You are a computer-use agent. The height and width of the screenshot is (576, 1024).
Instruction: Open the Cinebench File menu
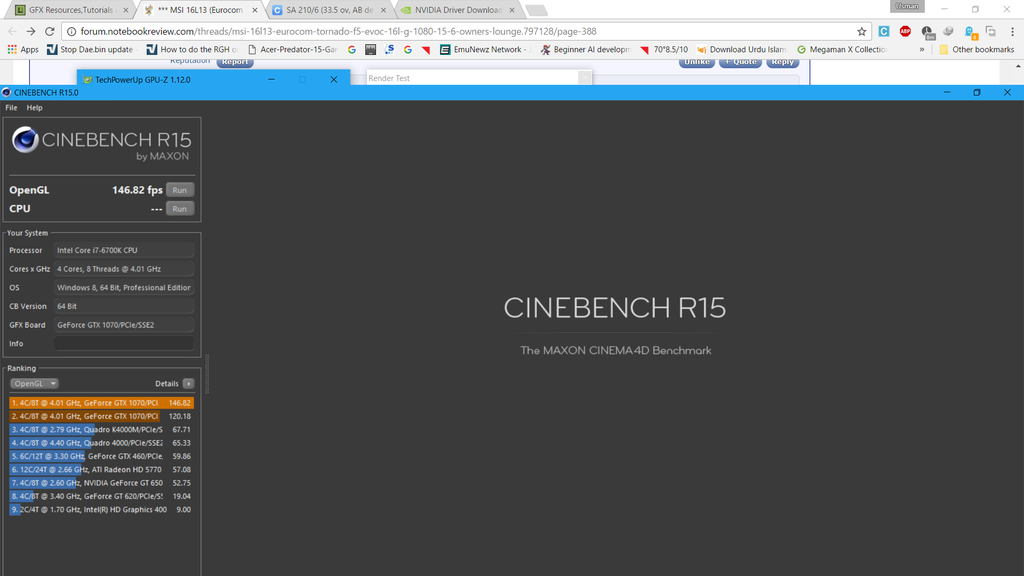coord(11,108)
